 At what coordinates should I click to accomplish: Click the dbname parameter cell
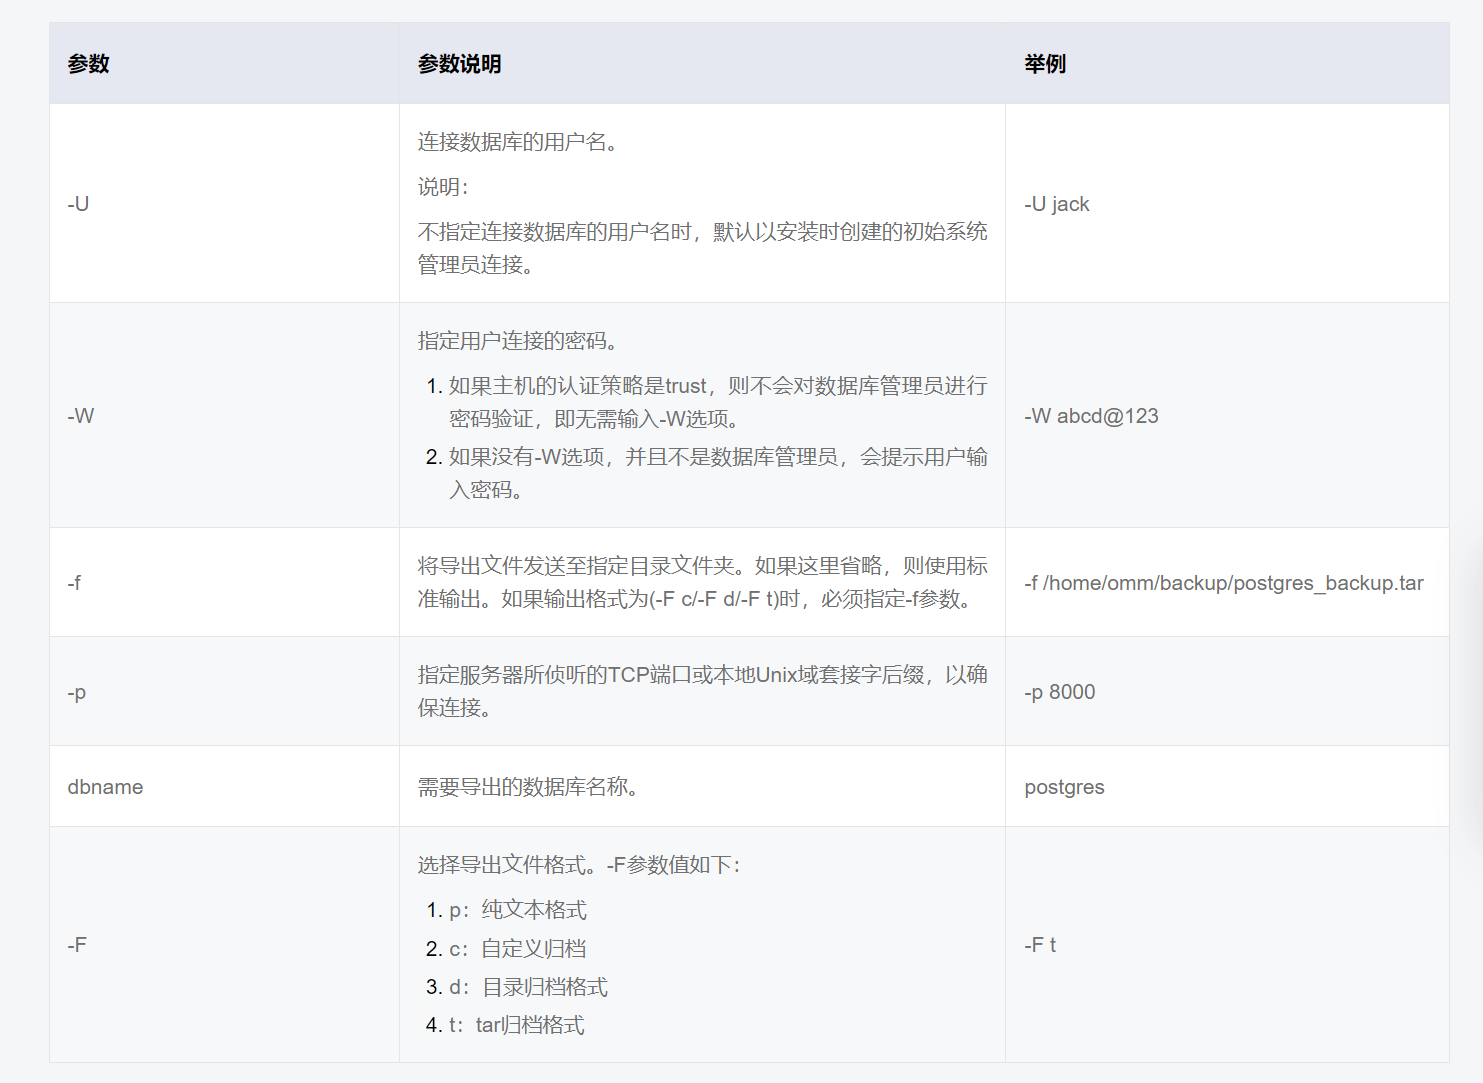[x=104, y=786]
